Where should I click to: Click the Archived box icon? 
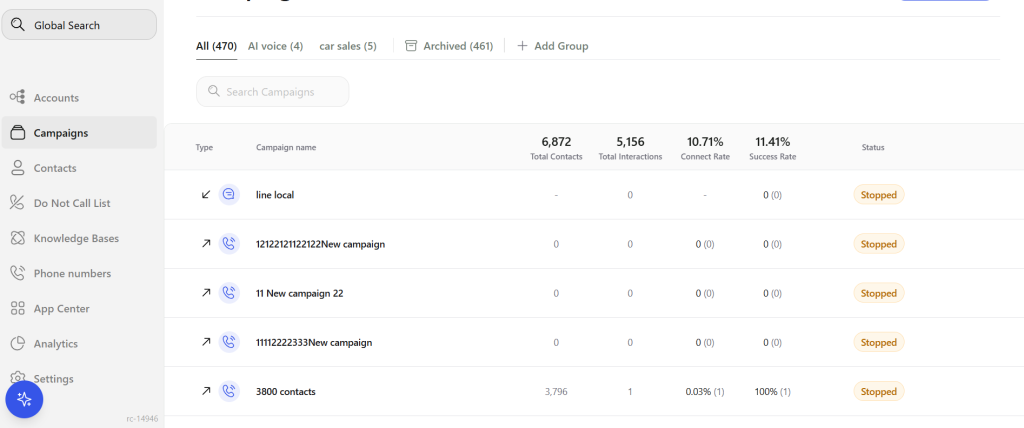[x=411, y=46]
